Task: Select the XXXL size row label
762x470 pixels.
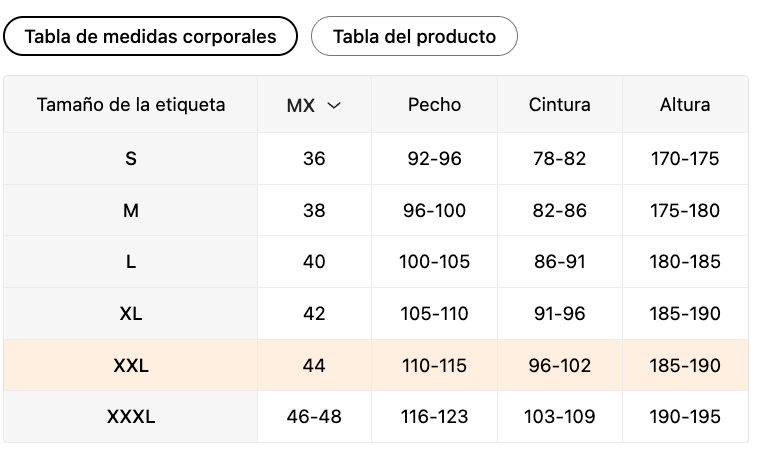Action: tap(131, 417)
